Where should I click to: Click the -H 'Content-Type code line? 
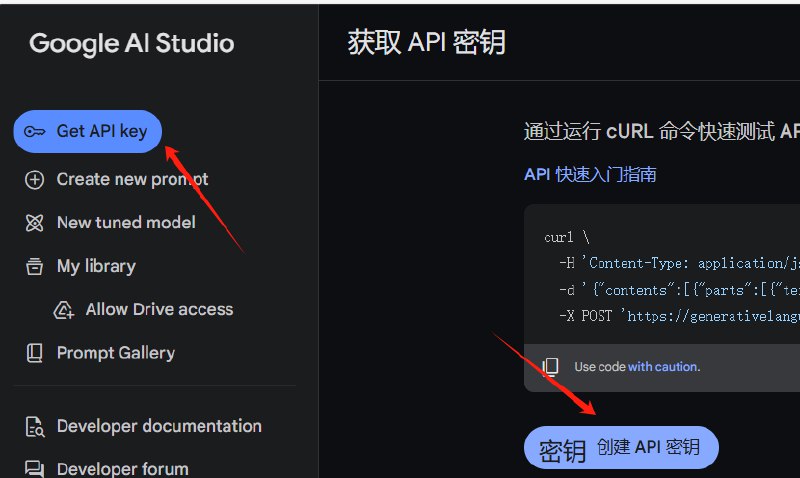point(679,264)
